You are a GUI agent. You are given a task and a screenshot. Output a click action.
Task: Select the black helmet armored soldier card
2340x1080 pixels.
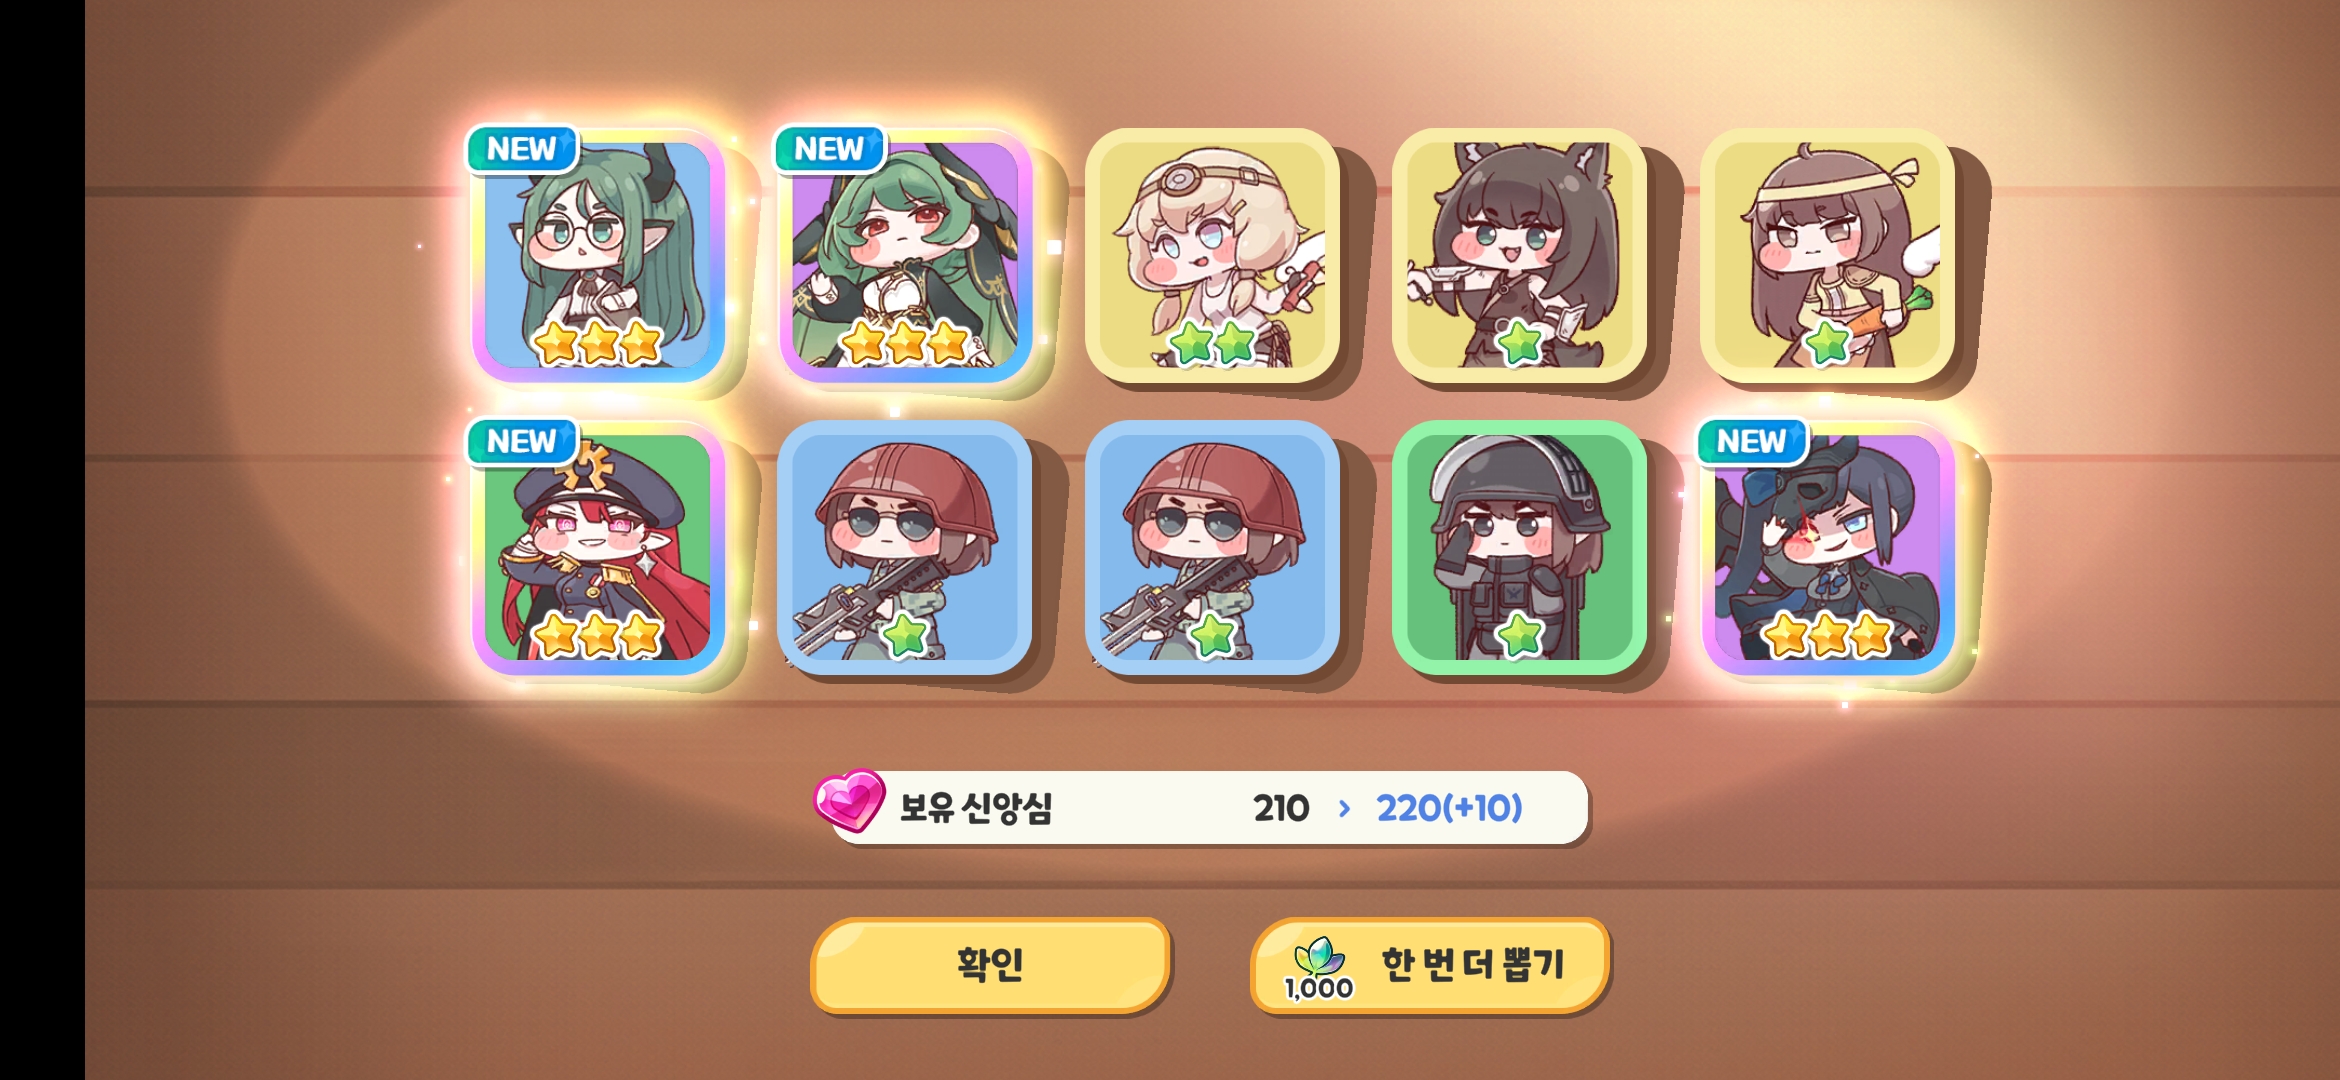click(1519, 547)
